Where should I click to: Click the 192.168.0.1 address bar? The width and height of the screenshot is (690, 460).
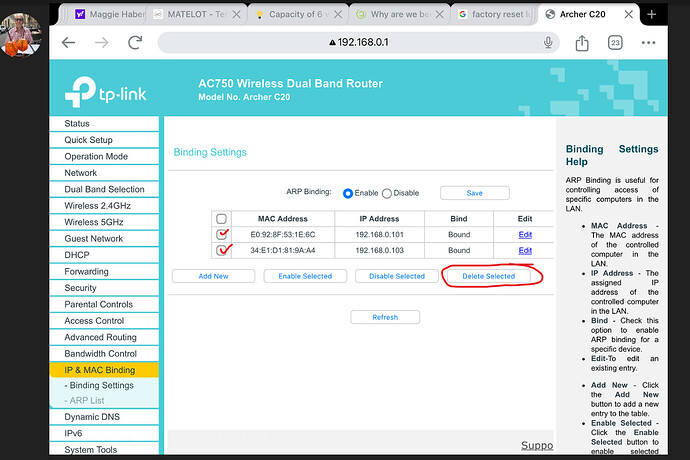click(358, 42)
